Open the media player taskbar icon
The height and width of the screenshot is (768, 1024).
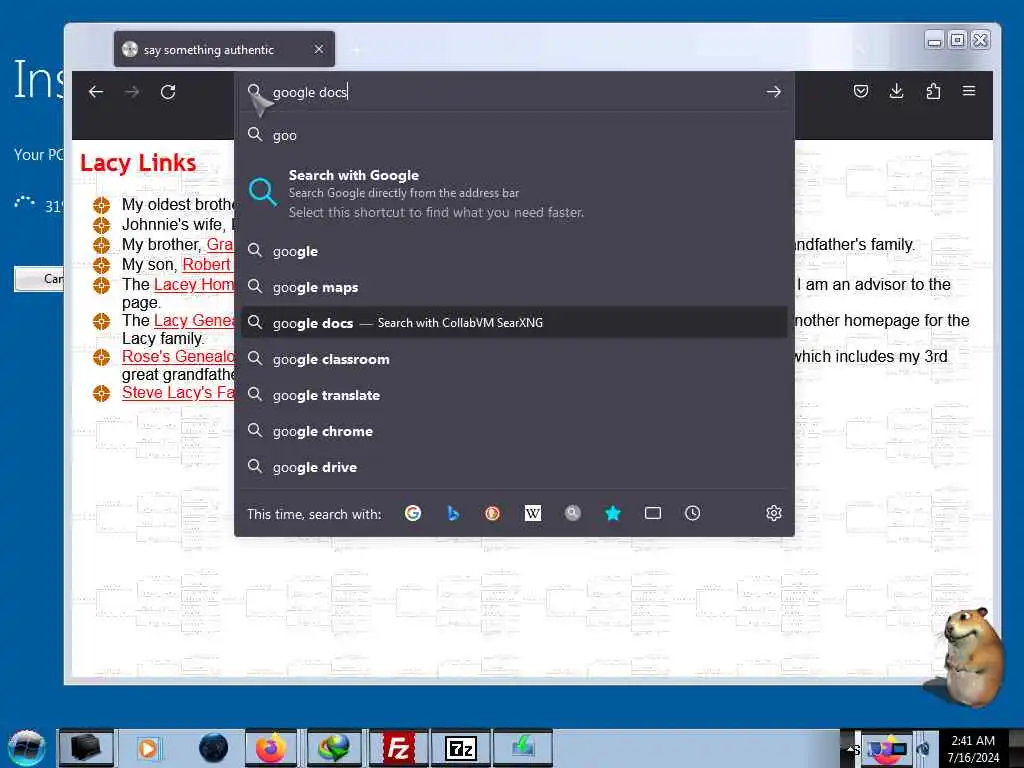(149, 748)
